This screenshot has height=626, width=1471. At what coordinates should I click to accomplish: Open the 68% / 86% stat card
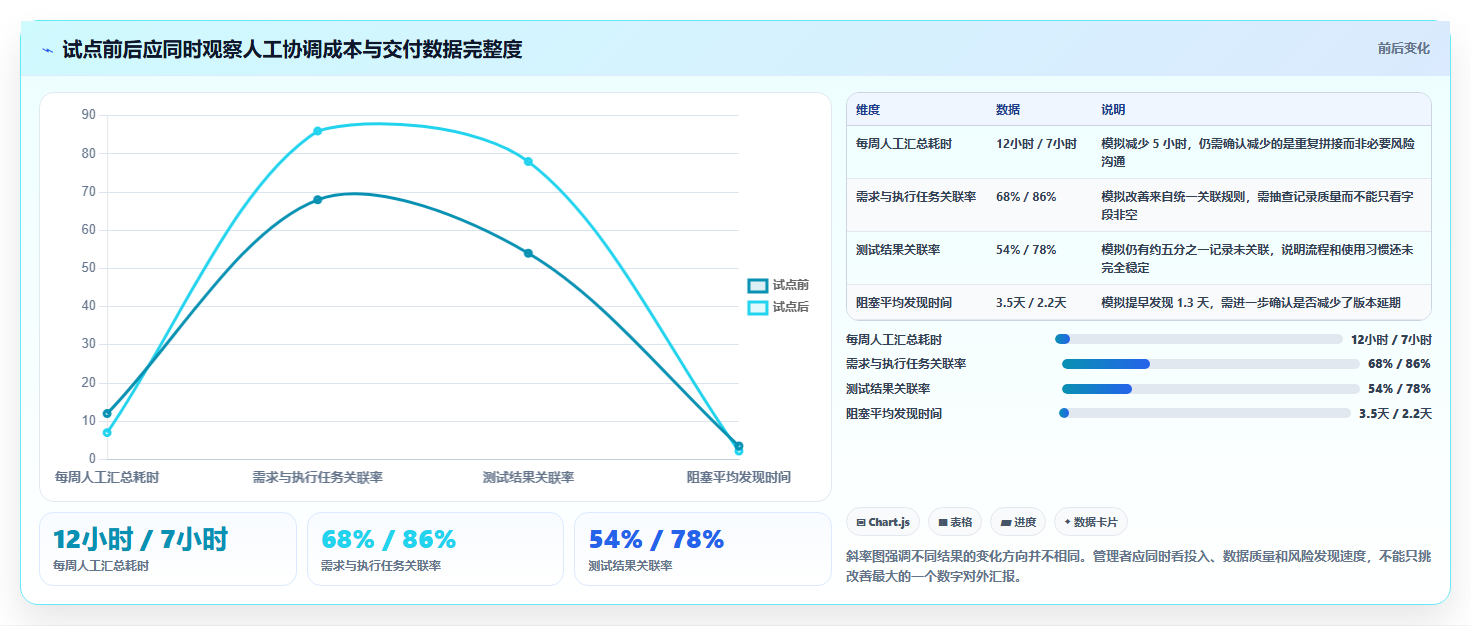(436, 549)
